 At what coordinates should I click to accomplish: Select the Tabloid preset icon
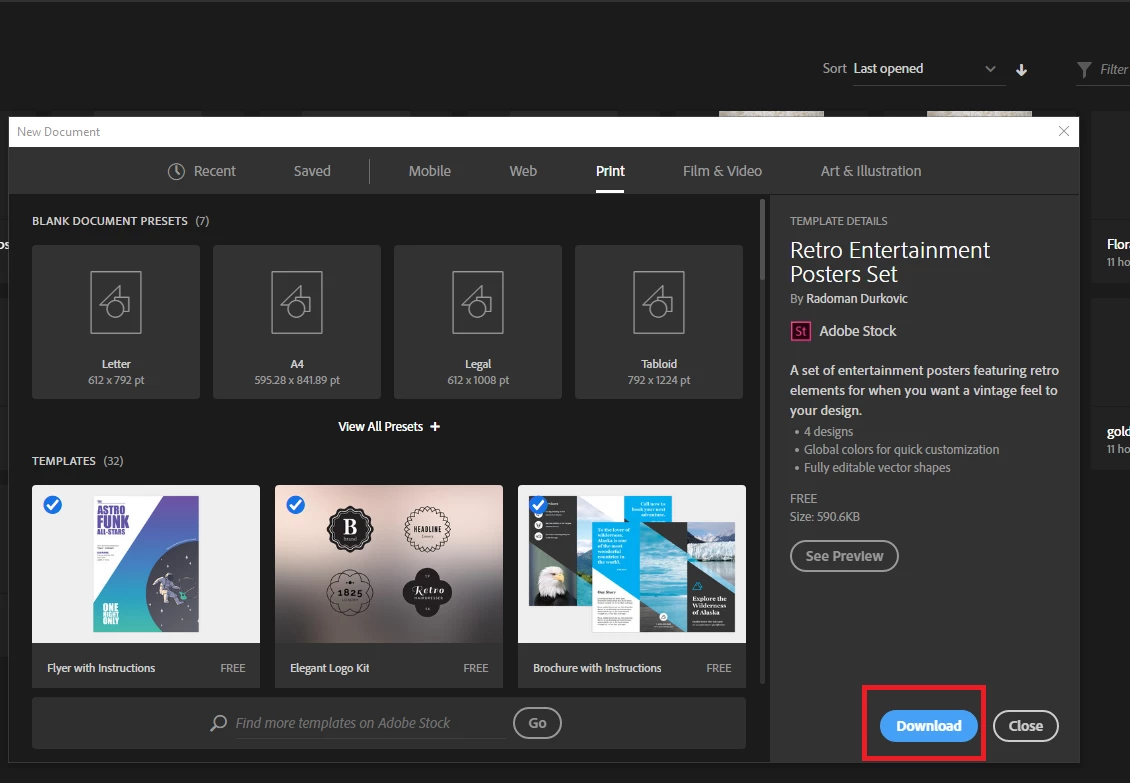pyautogui.click(x=659, y=302)
